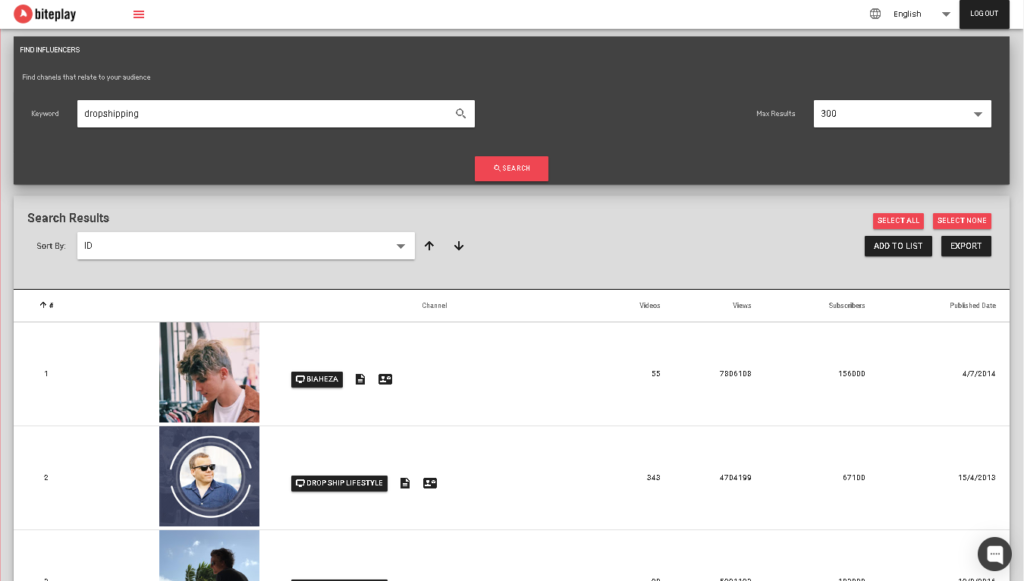Click views value 4704199
1024x581 pixels.
tap(735, 478)
